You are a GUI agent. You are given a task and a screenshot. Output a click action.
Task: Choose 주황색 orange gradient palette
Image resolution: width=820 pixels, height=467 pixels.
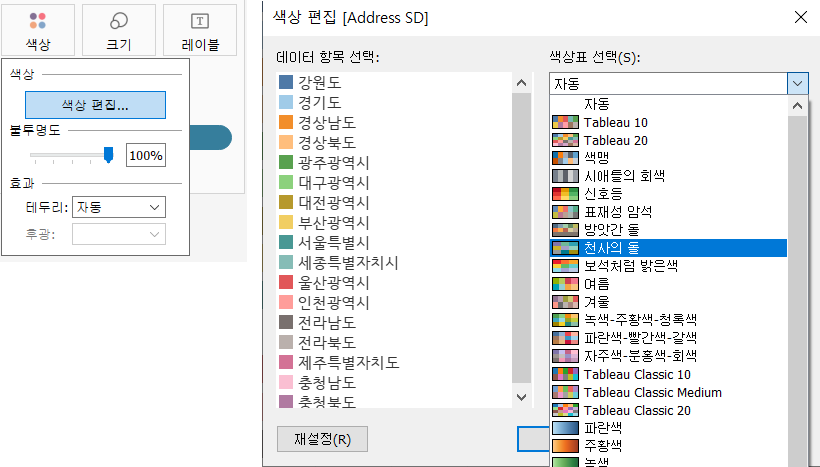[x=669, y=446]
